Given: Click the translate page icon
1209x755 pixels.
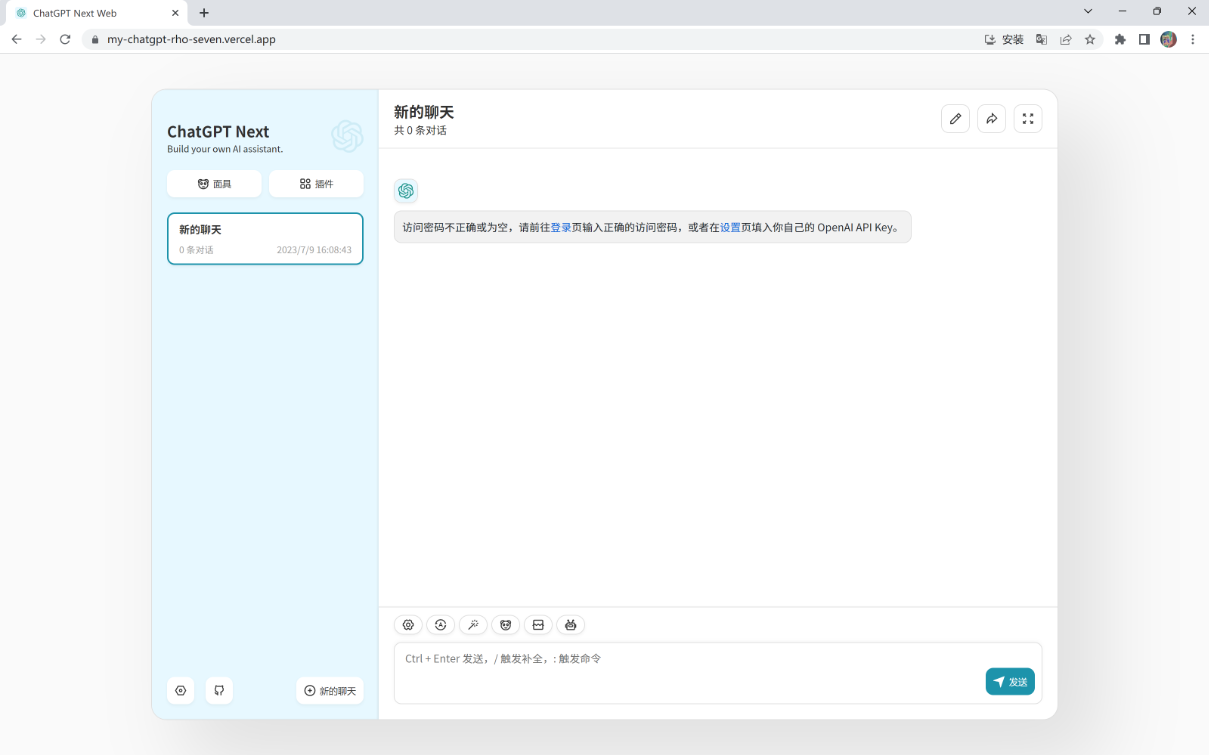Looking at the screenshot, I should [x=1041, y=39].
